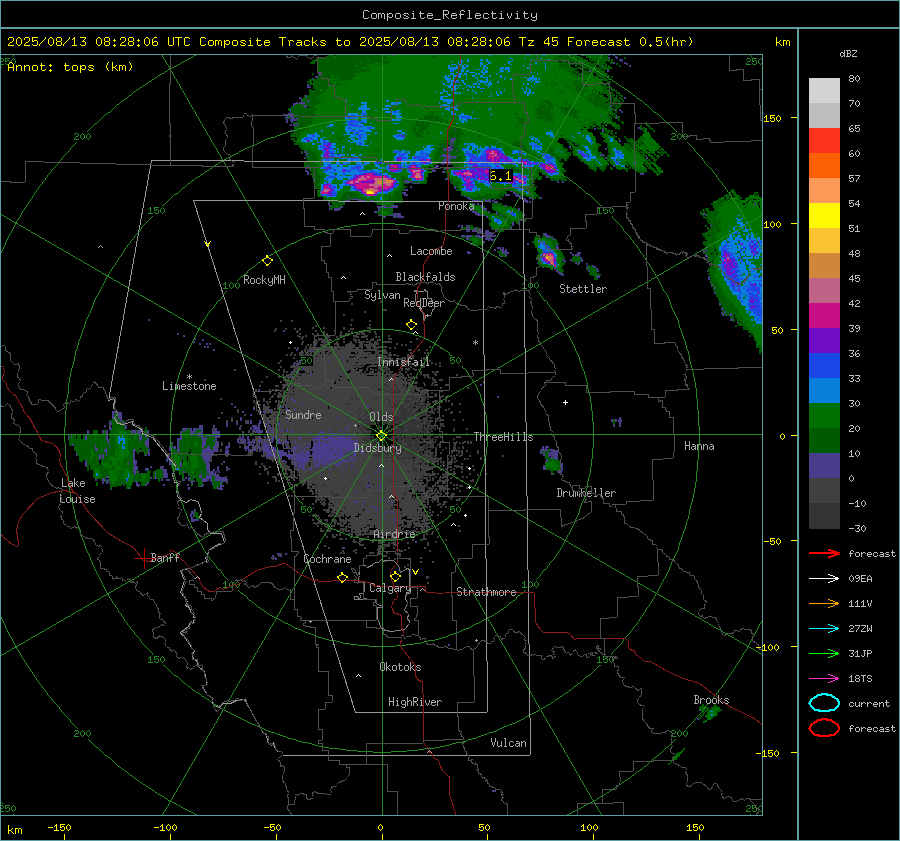Image resolution: width=900 pixels, height=841 pixels.
Task: Click the Brooks label
Action: pyautogui.click(x=711, y=700)
